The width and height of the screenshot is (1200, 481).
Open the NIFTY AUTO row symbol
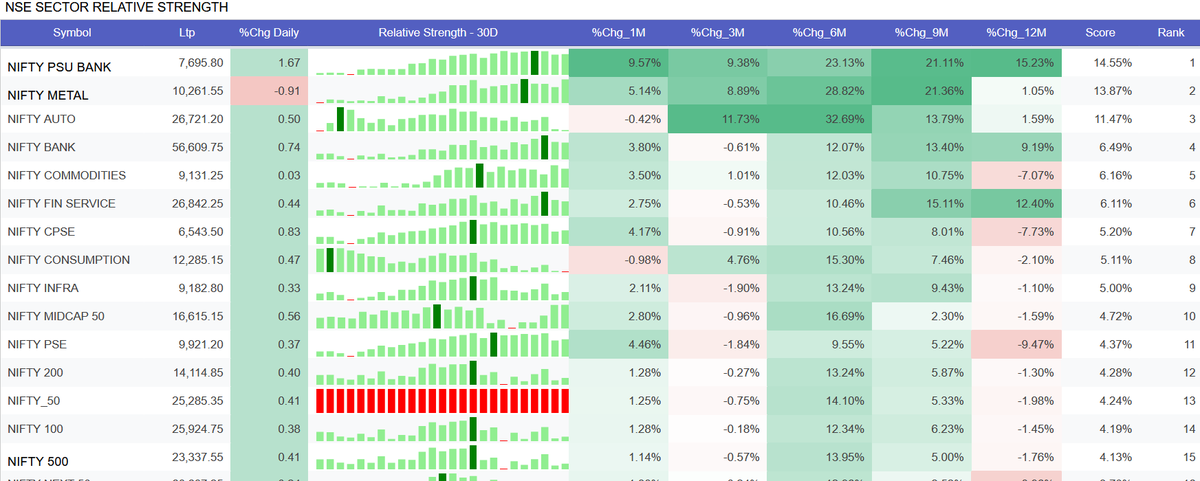click(41, 119)
